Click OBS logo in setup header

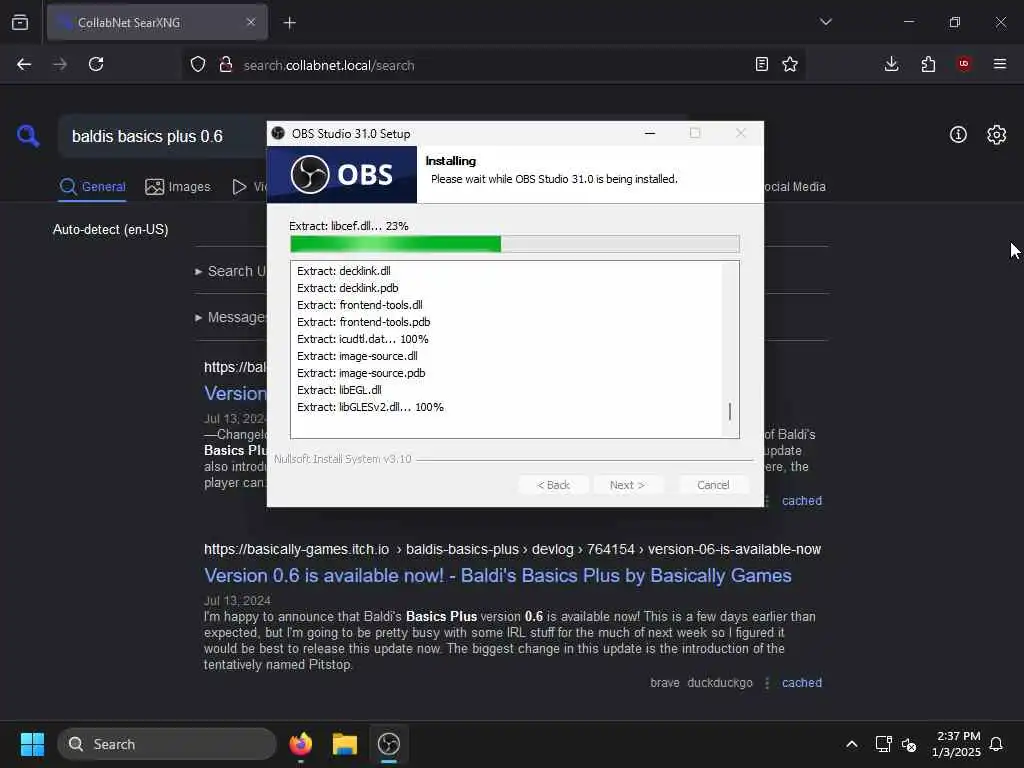[342, 174]
